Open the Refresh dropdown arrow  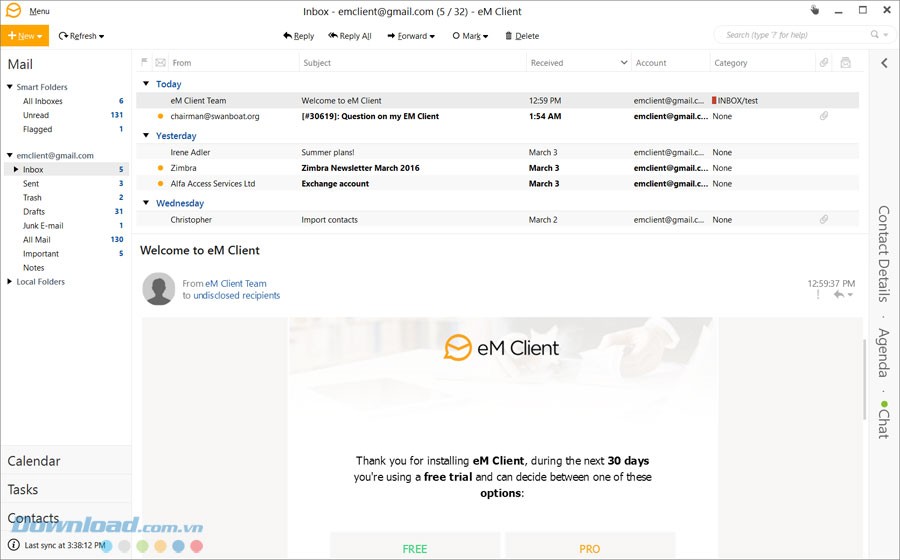pos(102,36)
